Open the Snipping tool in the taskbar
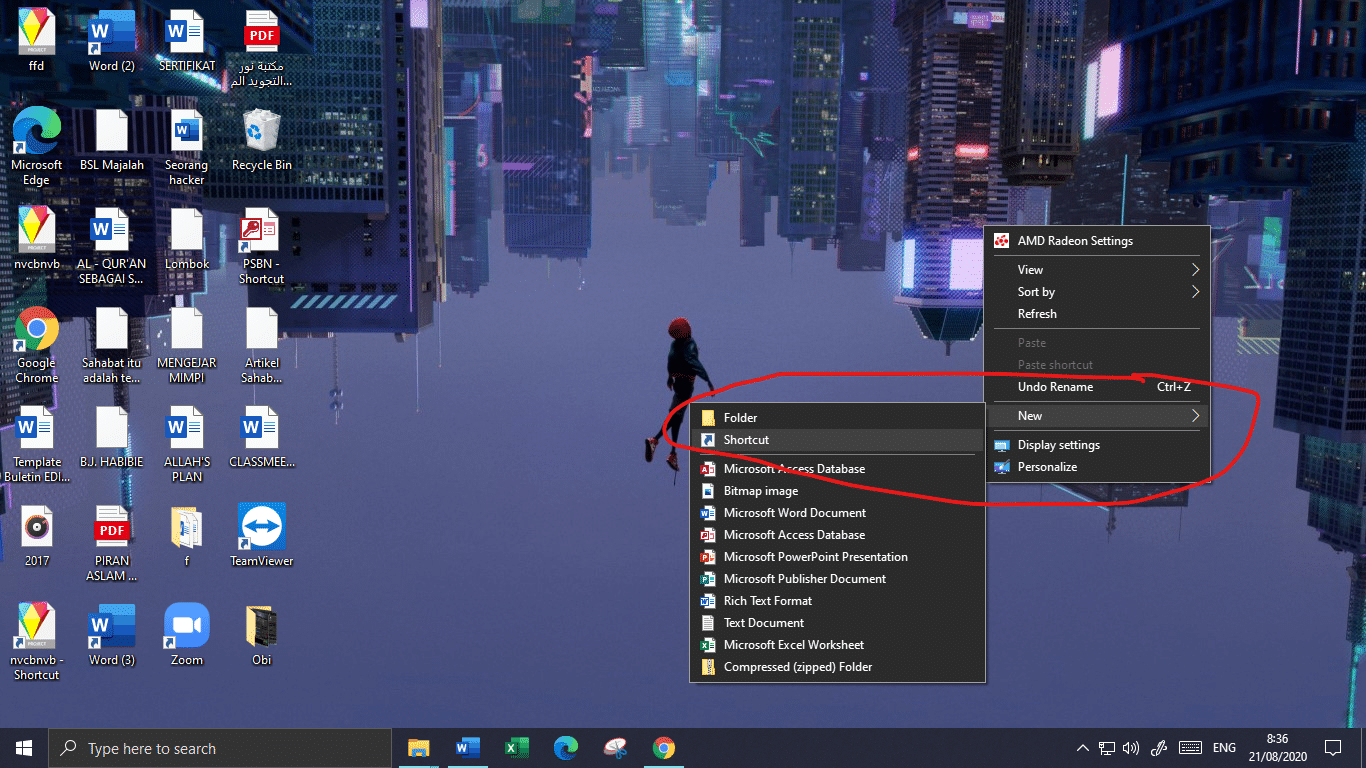 point(614,748)
